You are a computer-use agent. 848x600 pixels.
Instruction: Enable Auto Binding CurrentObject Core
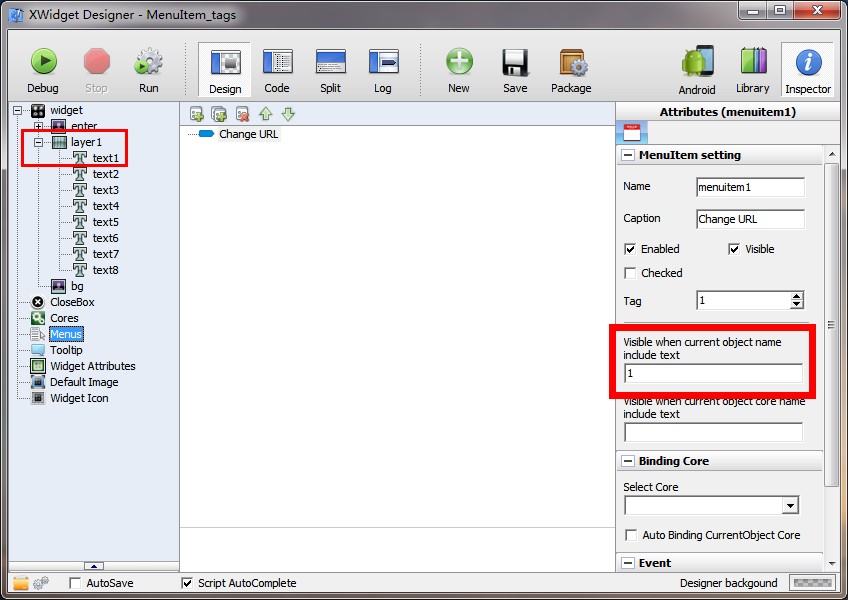coord(631,535)
